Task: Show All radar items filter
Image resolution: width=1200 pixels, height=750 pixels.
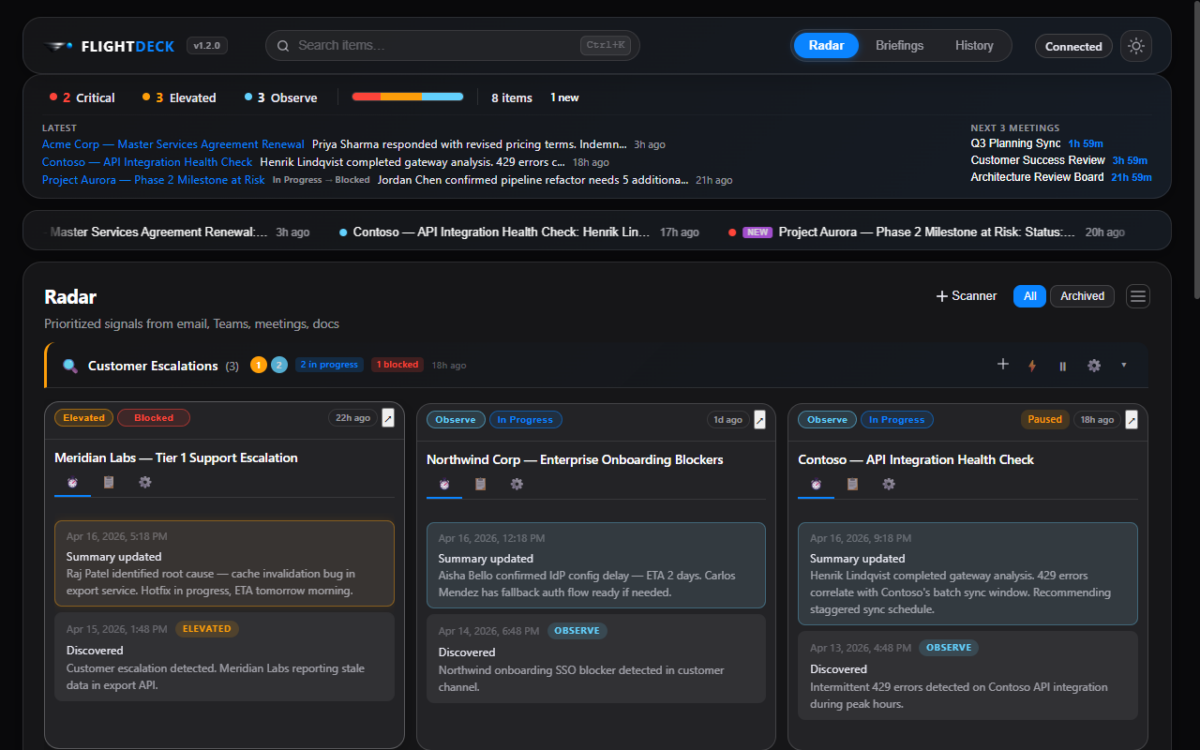Action: pyautogui.click(x=1030, y=296)
